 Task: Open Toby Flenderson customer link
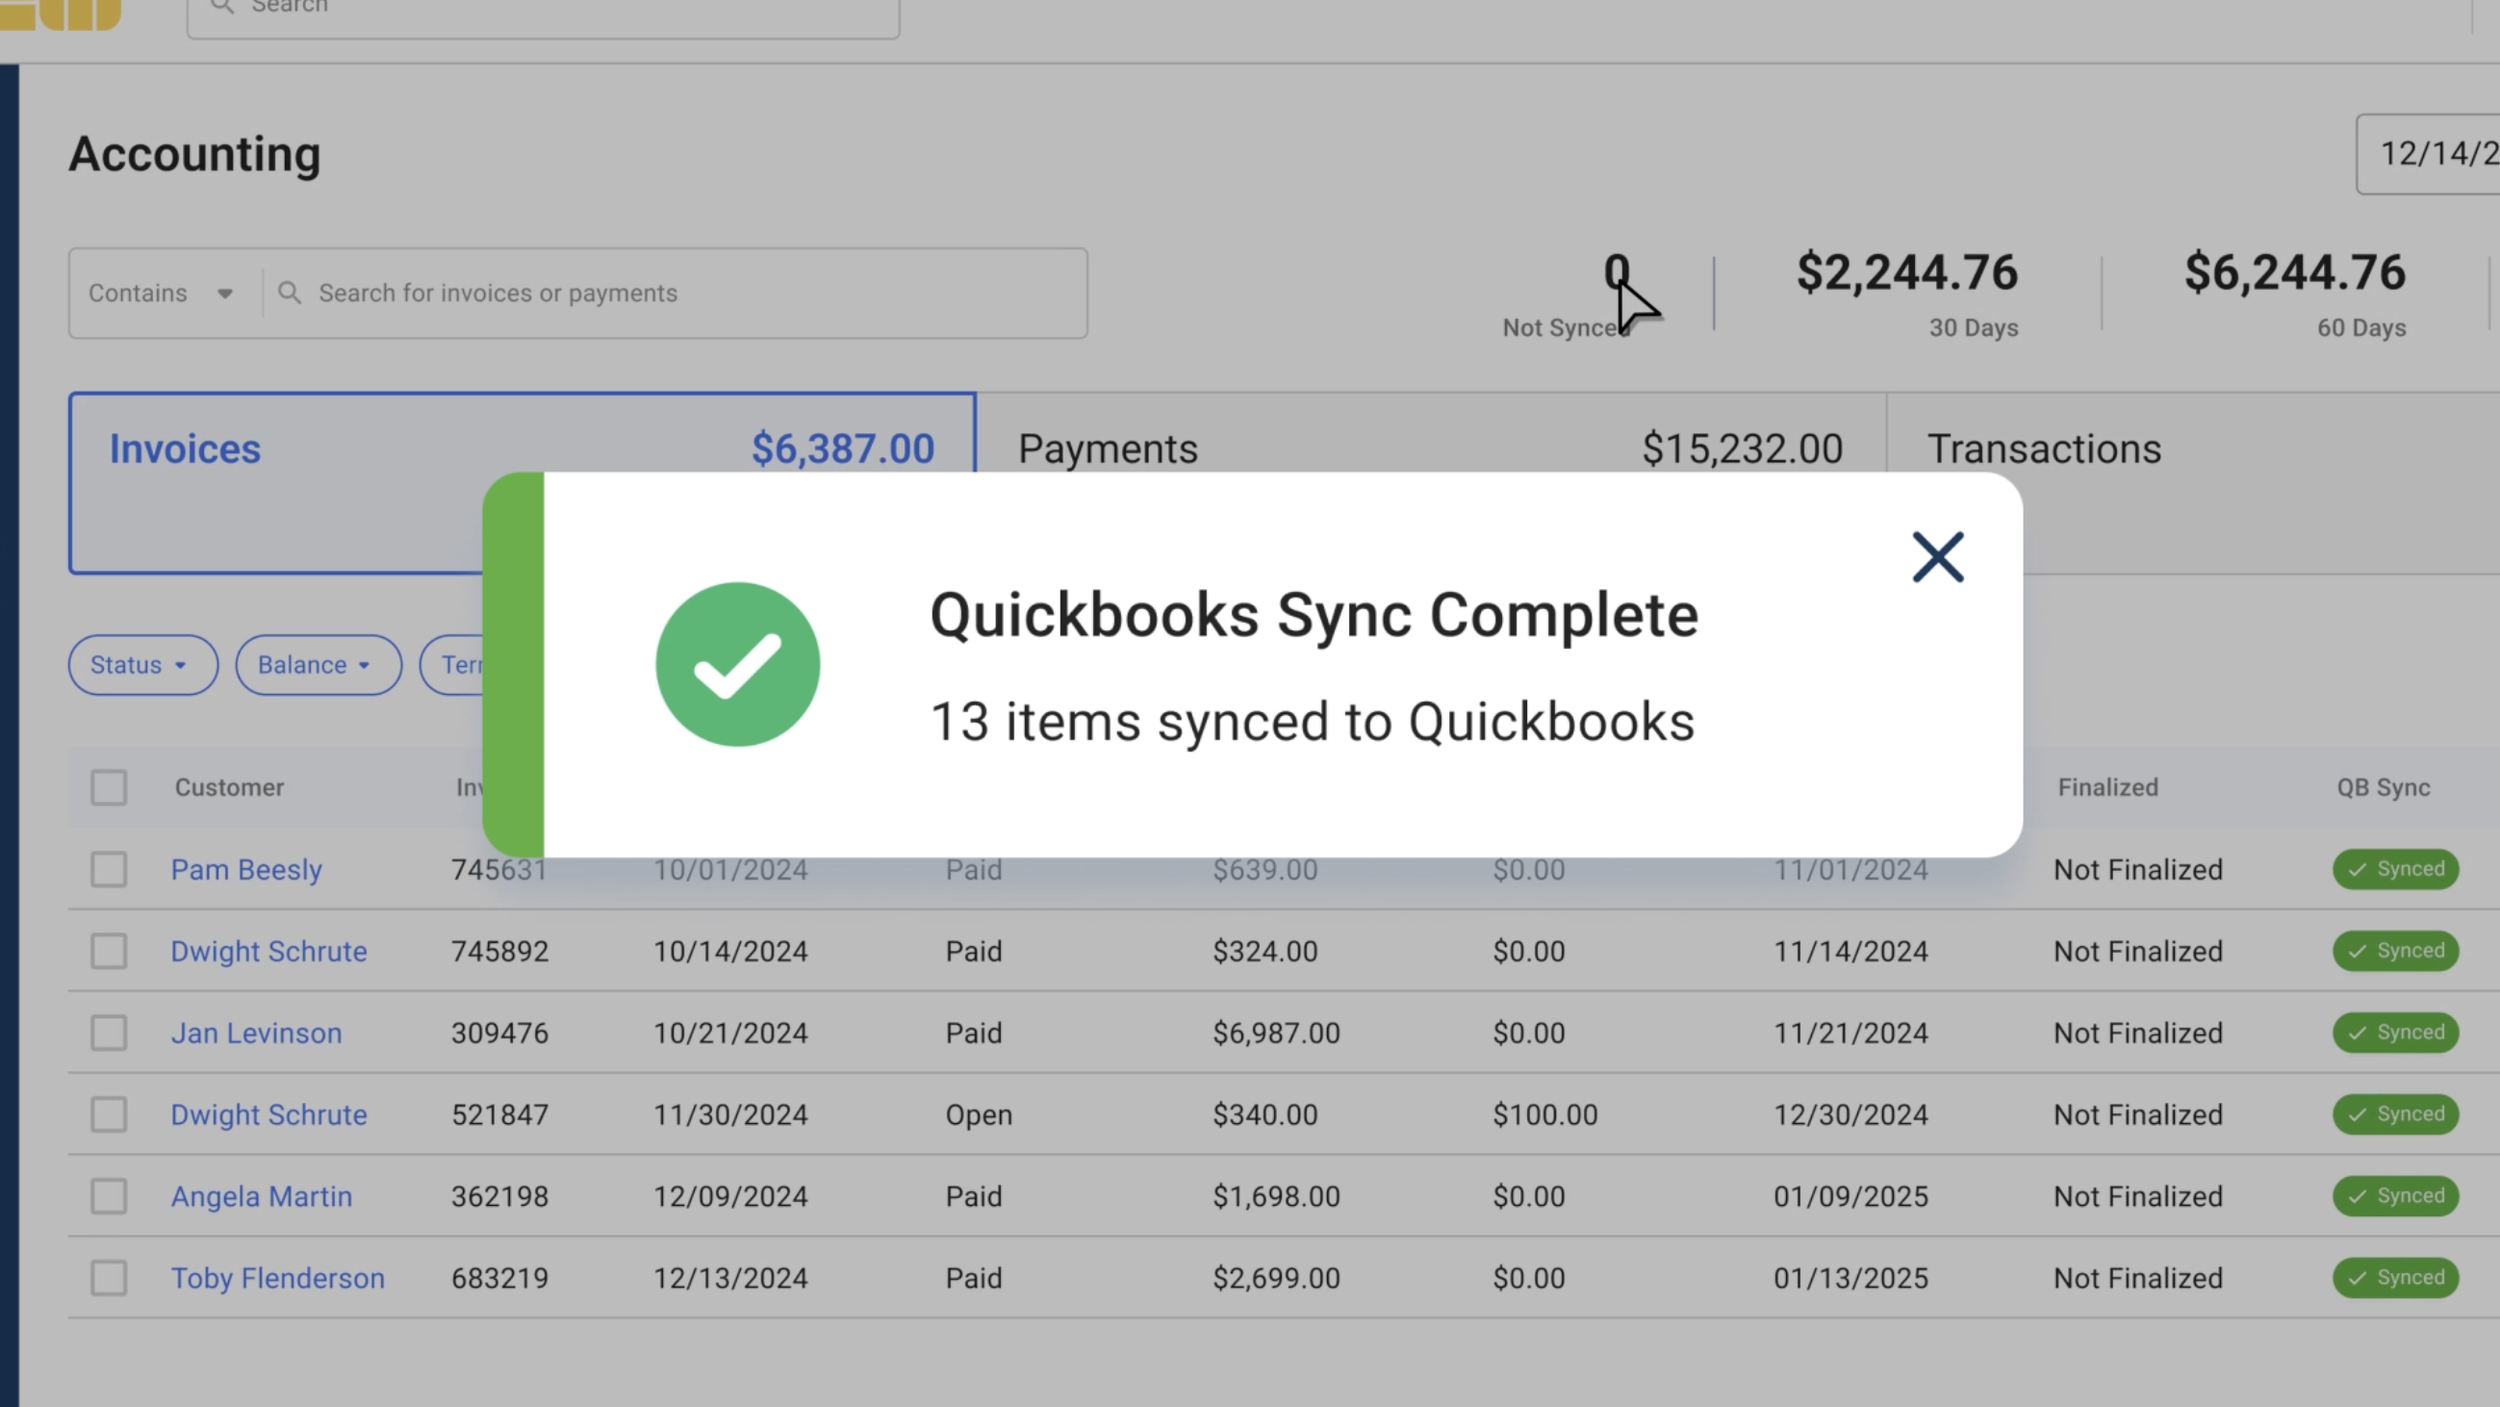click(277, 1278)
